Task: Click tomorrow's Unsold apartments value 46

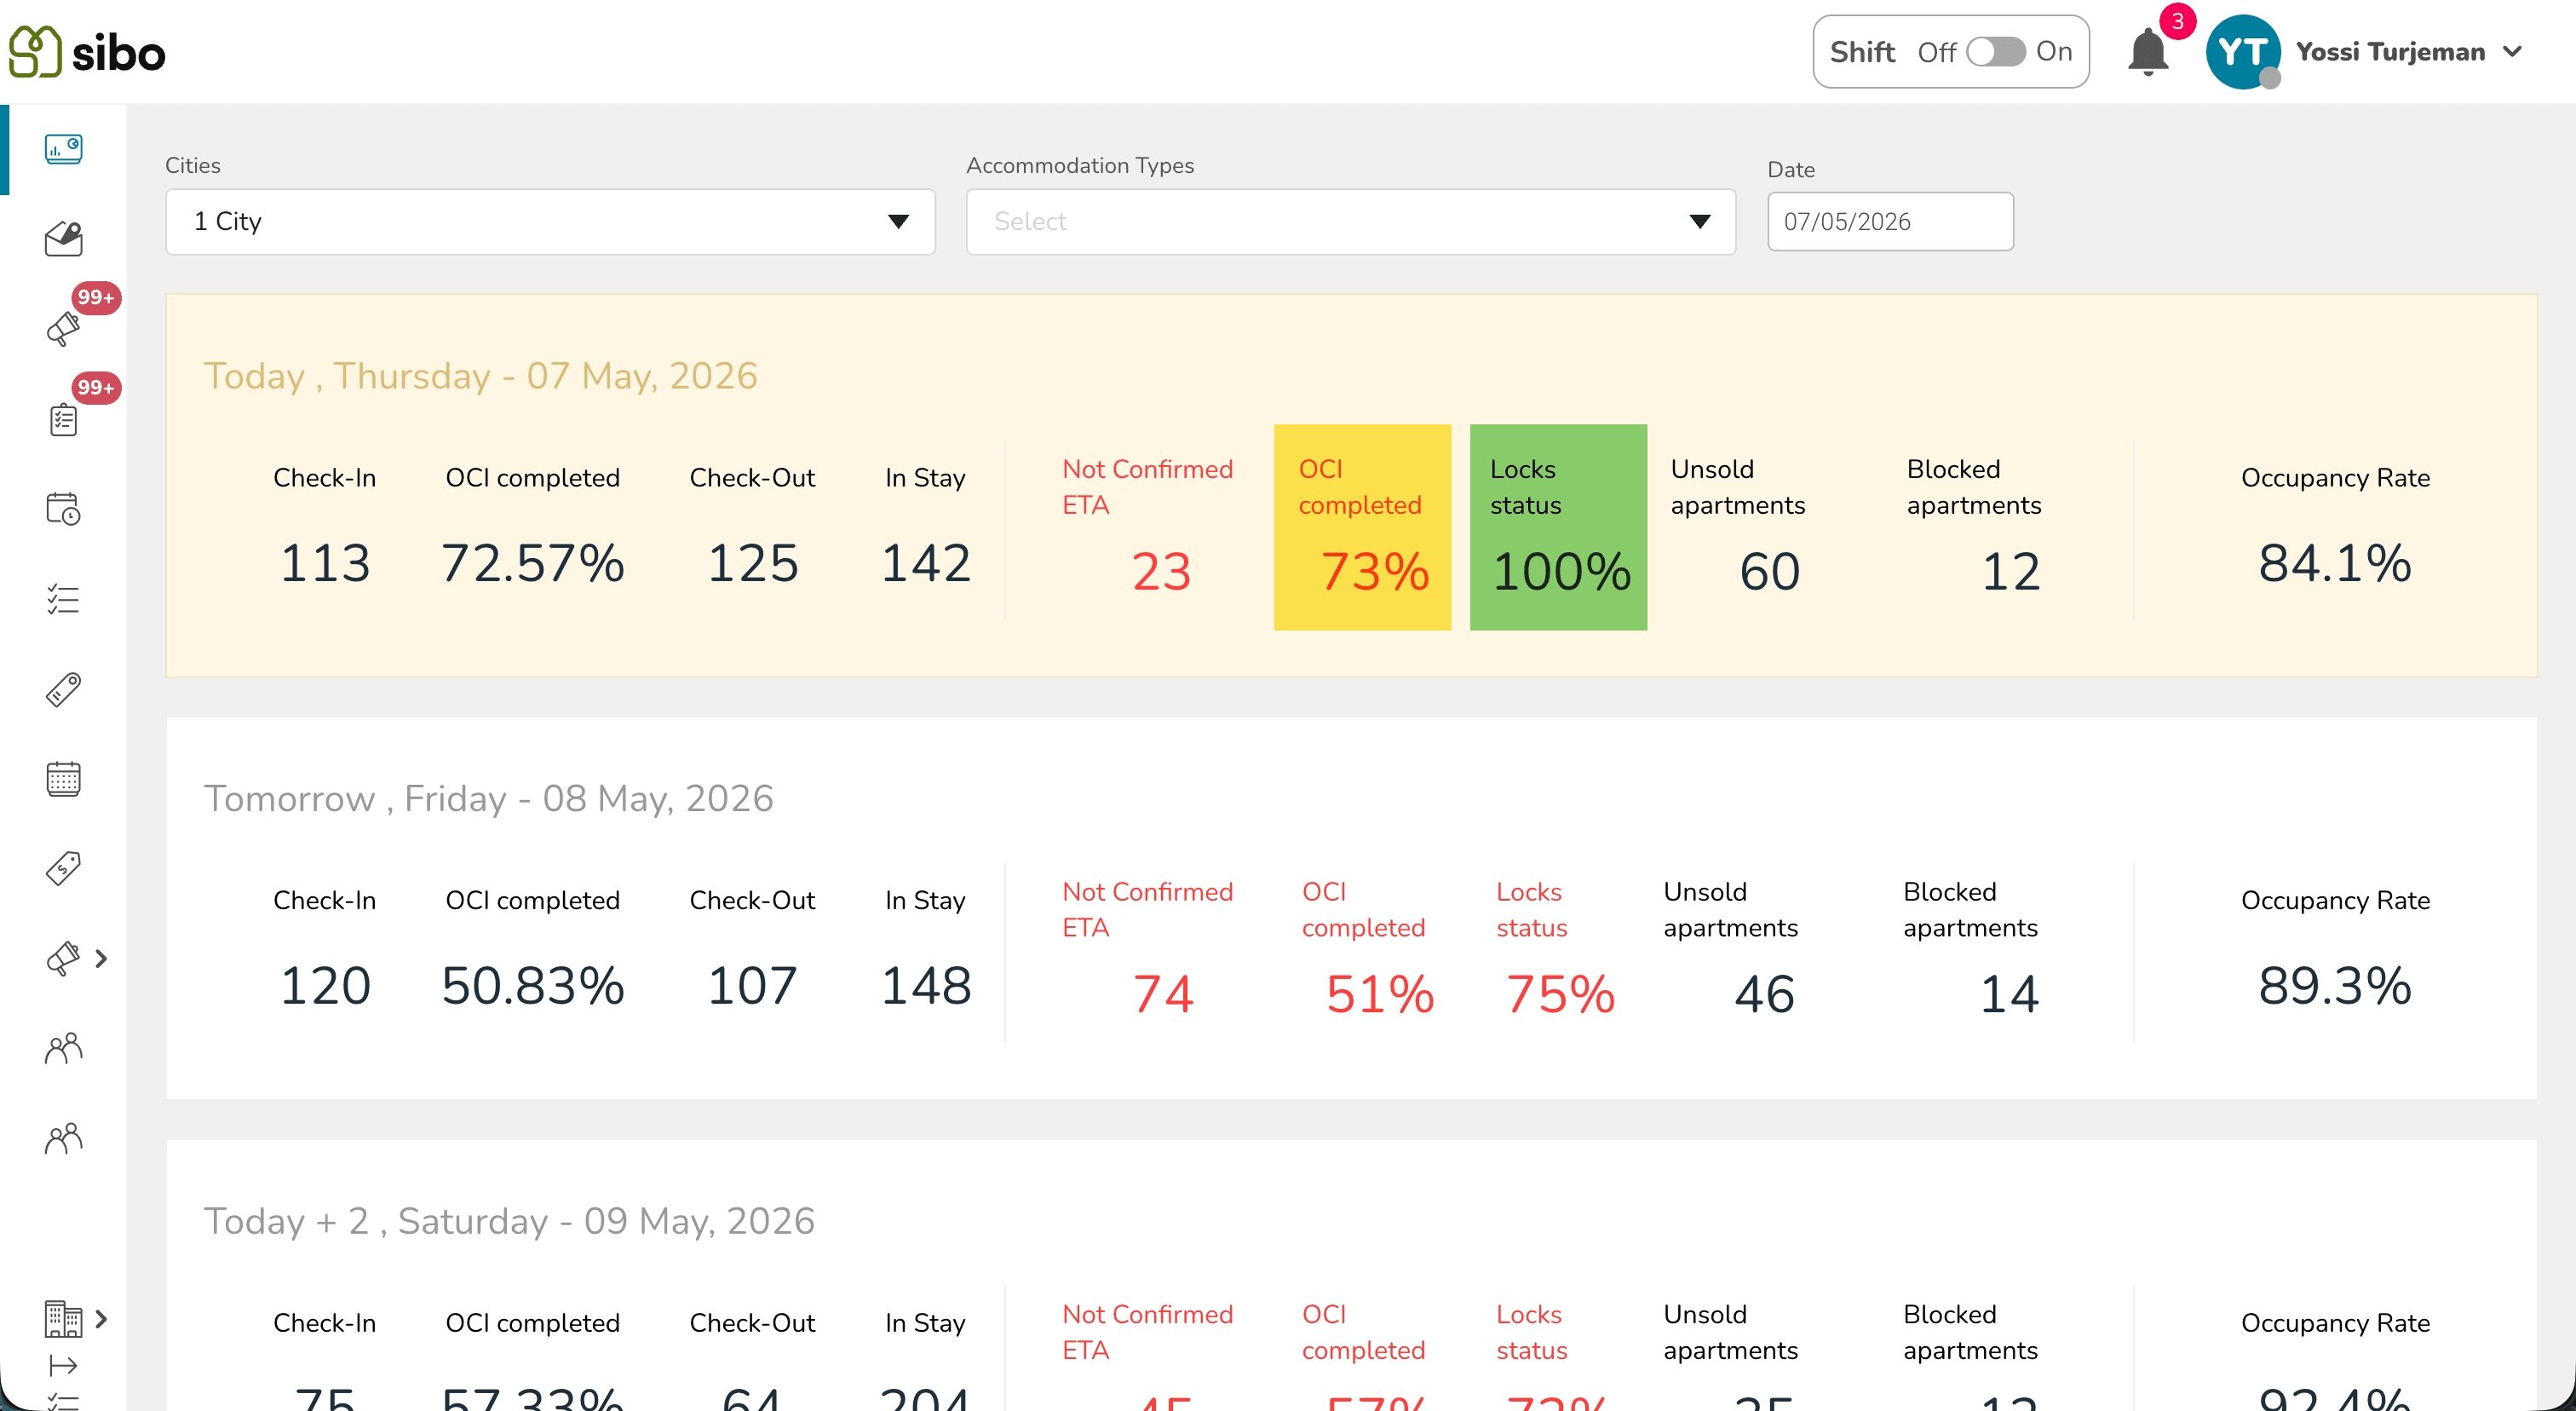Action: [x=1764, y=994]
